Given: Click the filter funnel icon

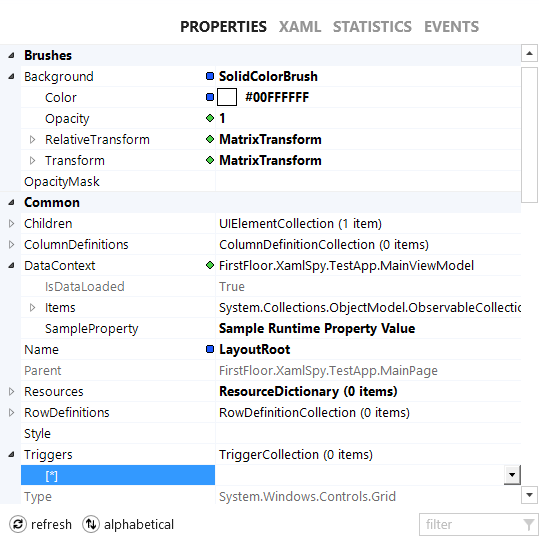Looking at the screenshot, I should (529, 525).
